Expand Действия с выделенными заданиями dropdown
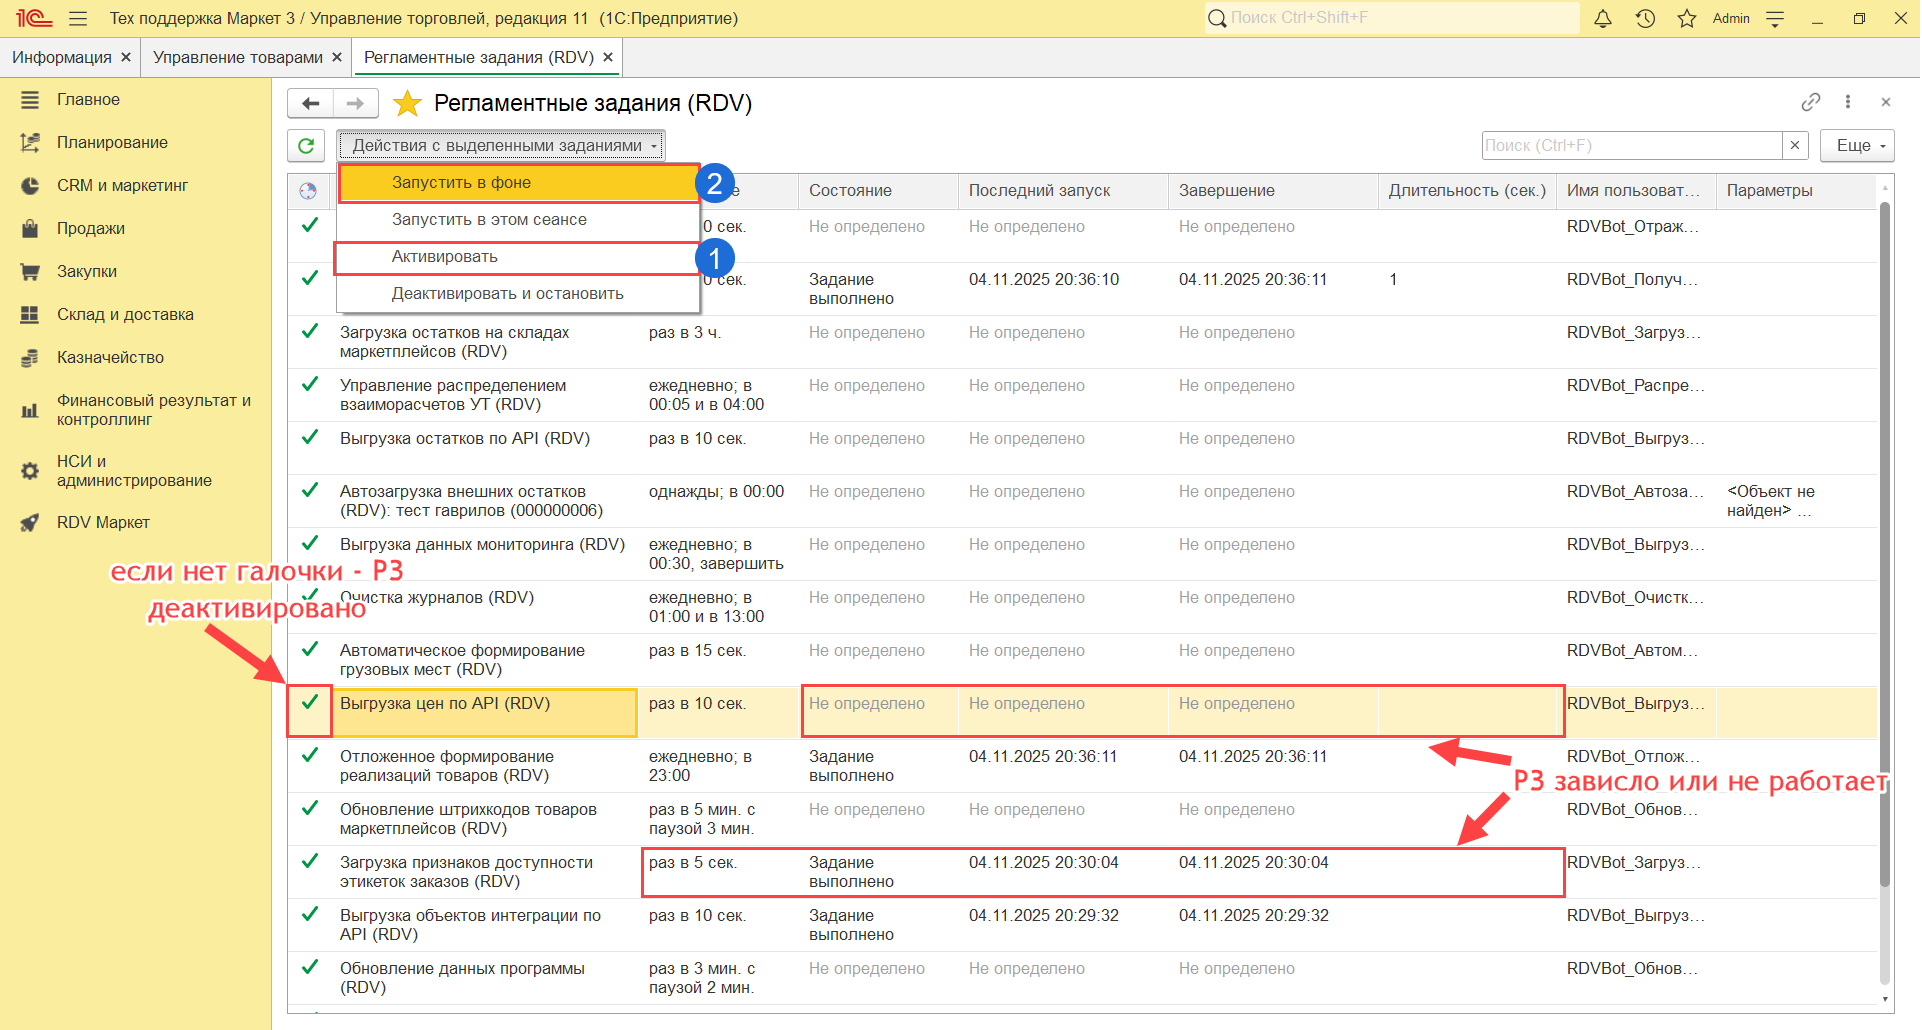This screenshot has height=1030, width=1922. click(501, 146)
